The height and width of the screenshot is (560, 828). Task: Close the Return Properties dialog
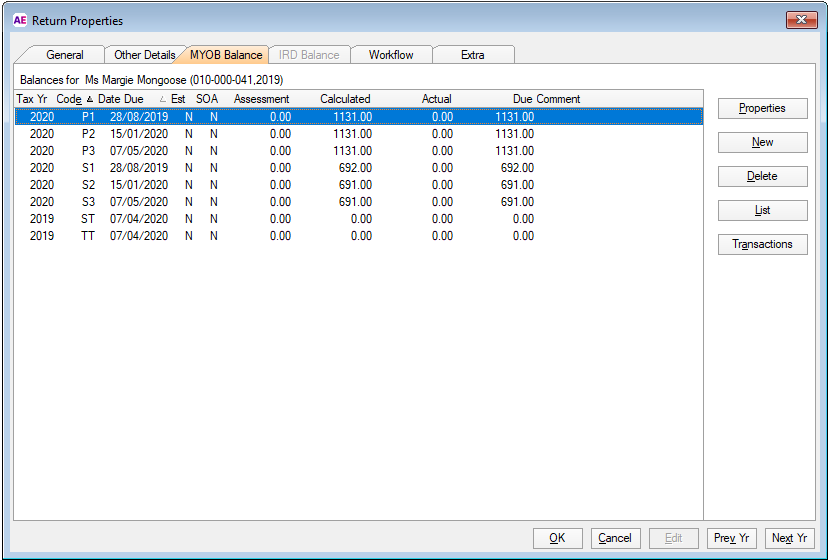tap(801, 20)
